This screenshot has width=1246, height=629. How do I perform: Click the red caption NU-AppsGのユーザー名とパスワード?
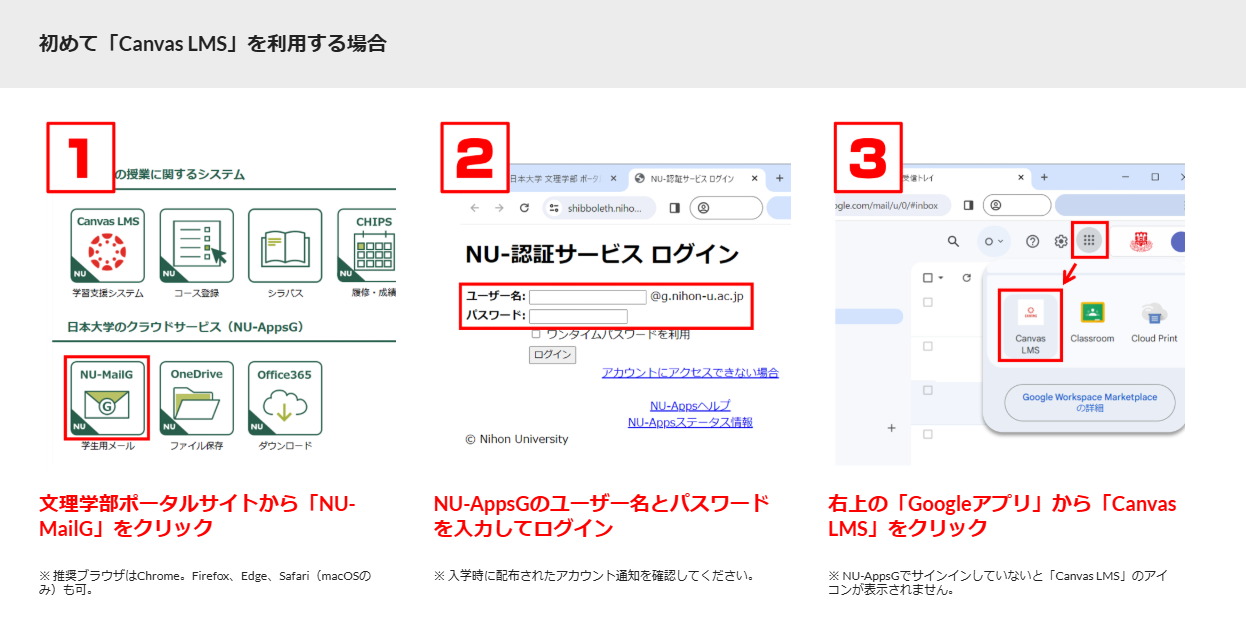(x=602, y=515)
